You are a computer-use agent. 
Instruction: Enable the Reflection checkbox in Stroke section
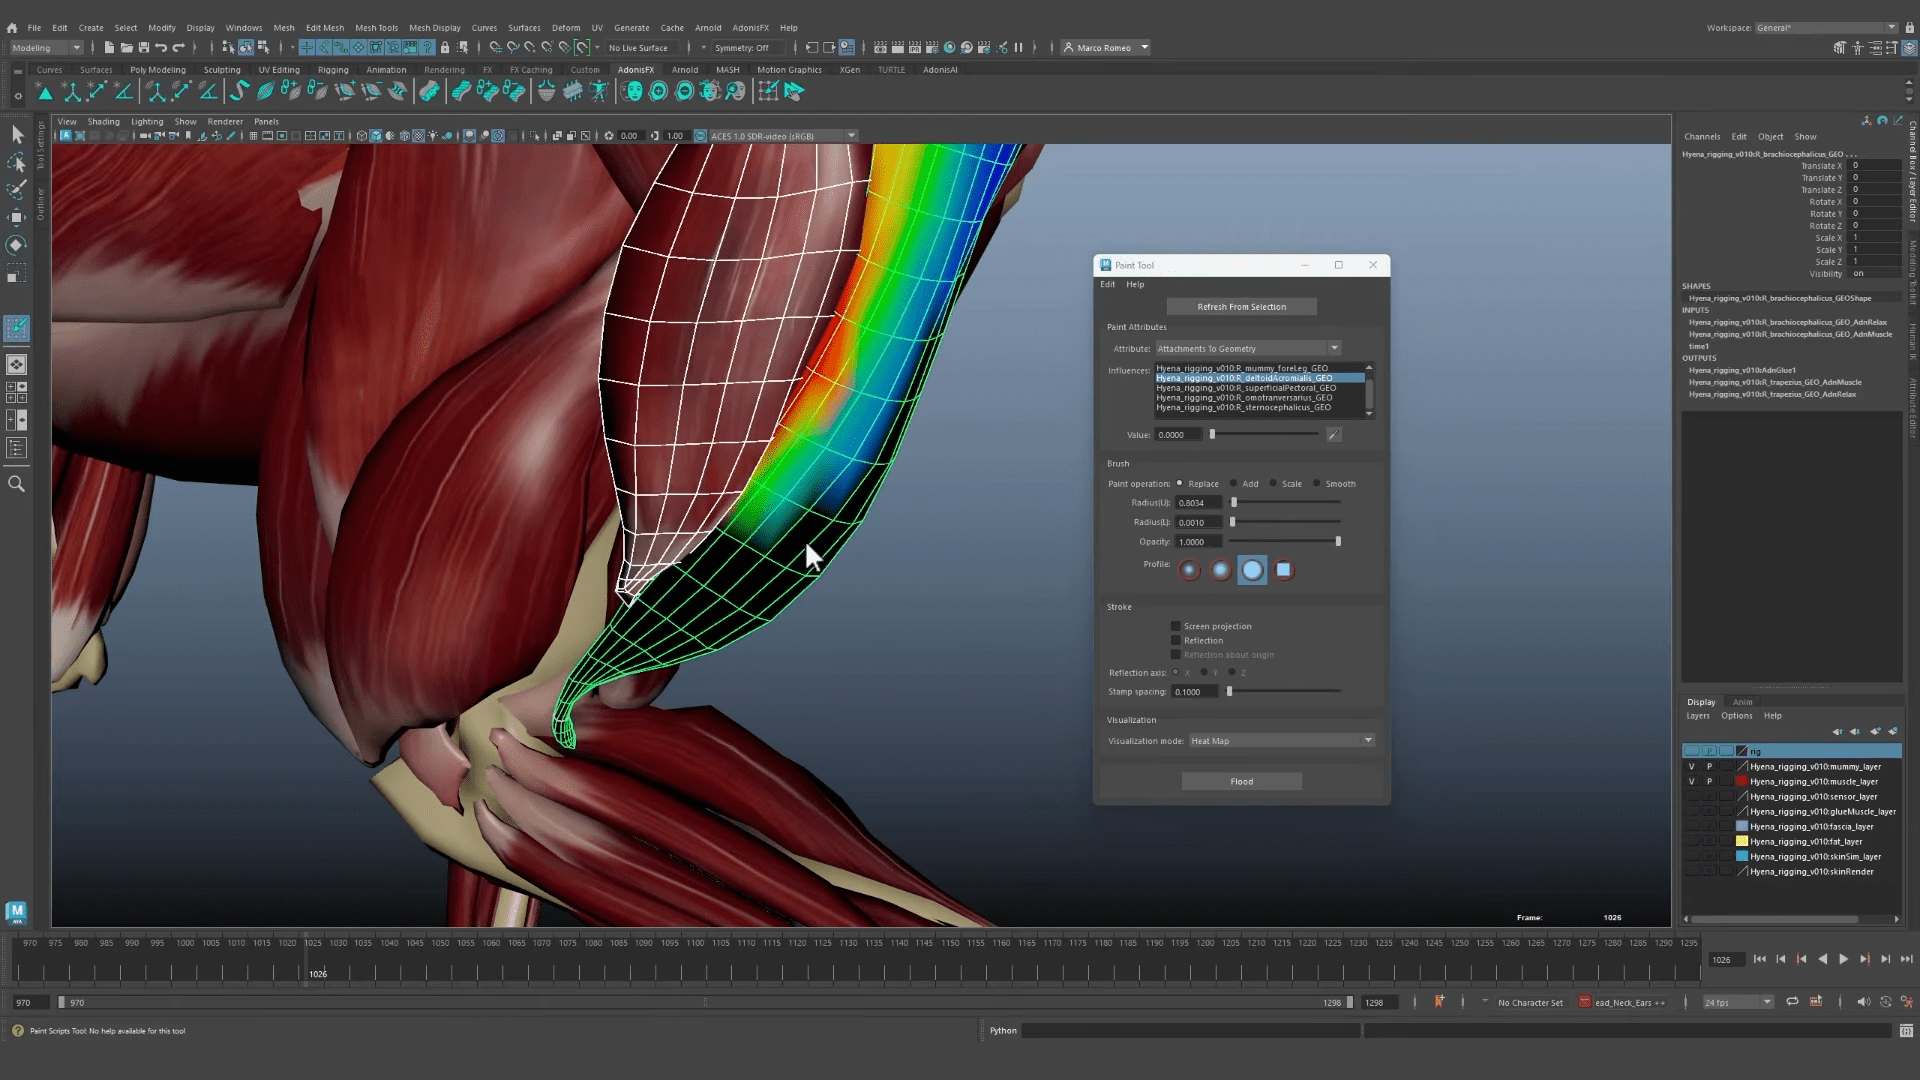point(1176,640)
